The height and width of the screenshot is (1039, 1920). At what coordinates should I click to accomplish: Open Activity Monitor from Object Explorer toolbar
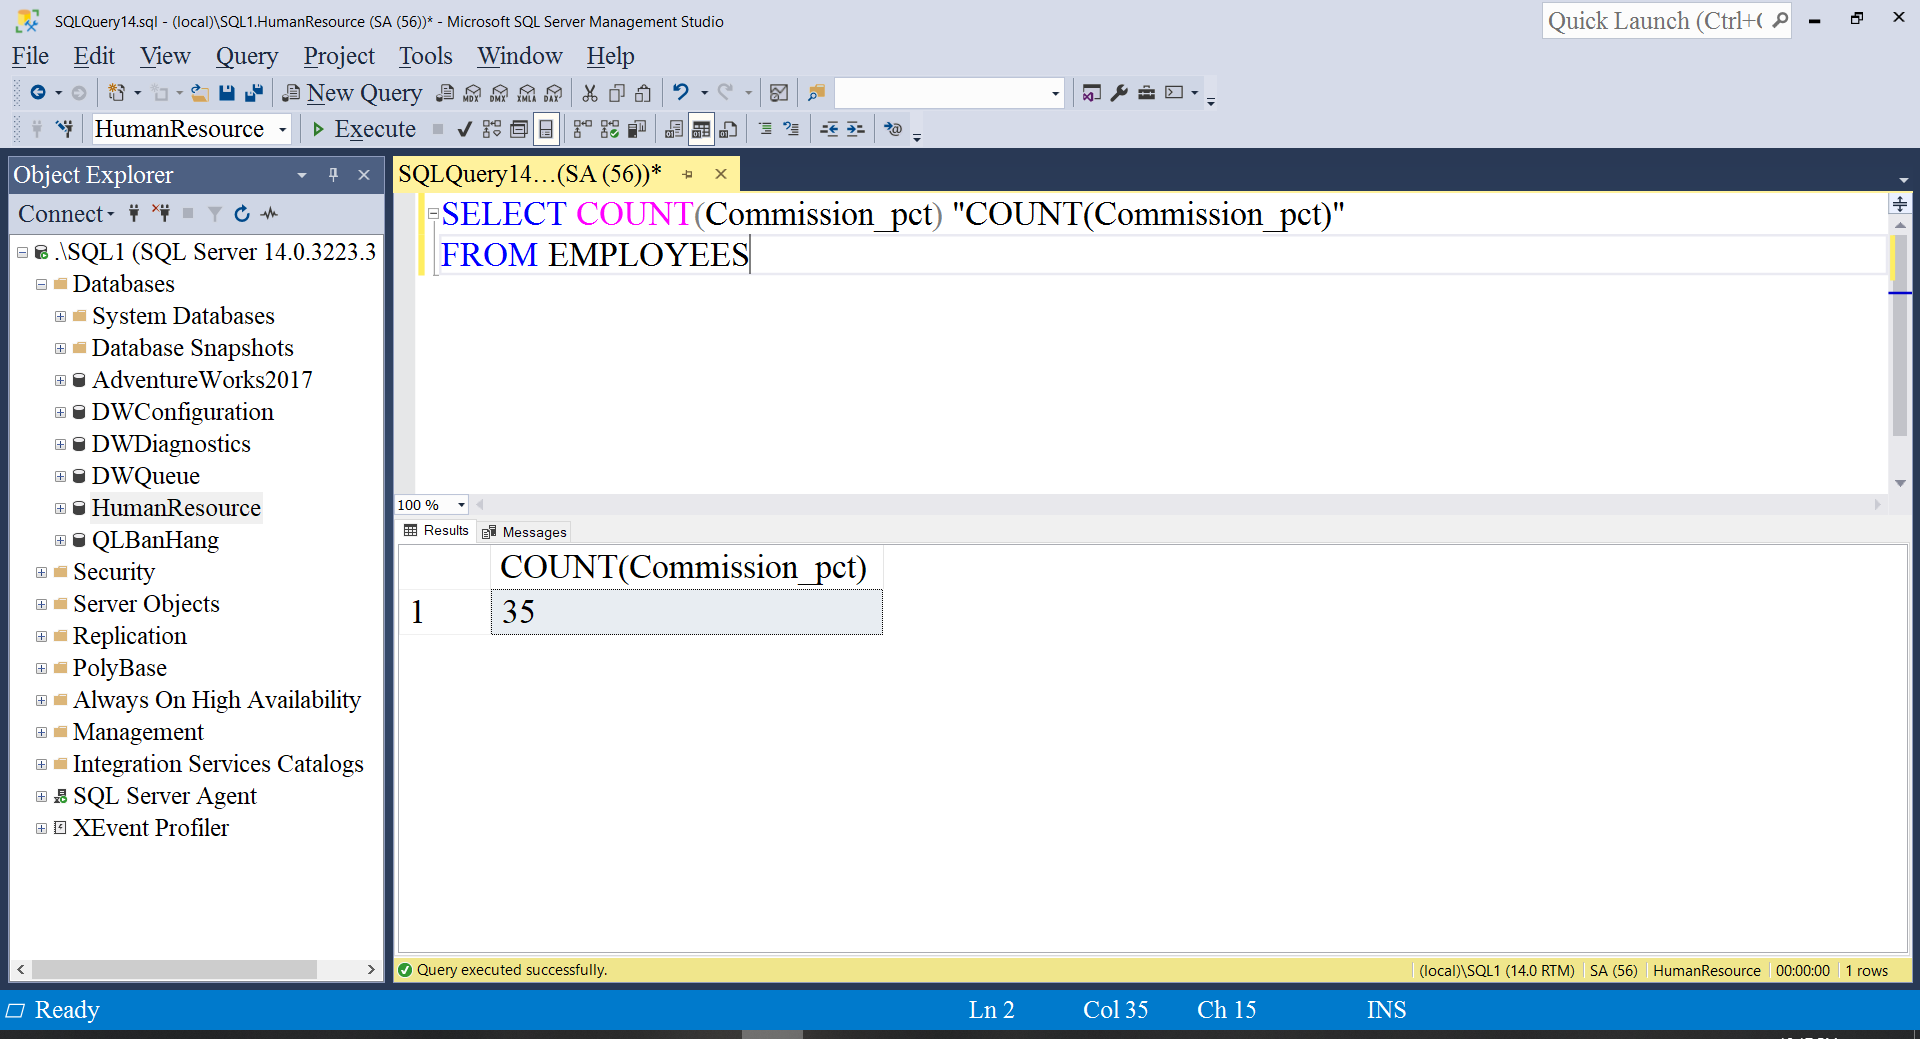pyautogui.click(x=269, y=214)
